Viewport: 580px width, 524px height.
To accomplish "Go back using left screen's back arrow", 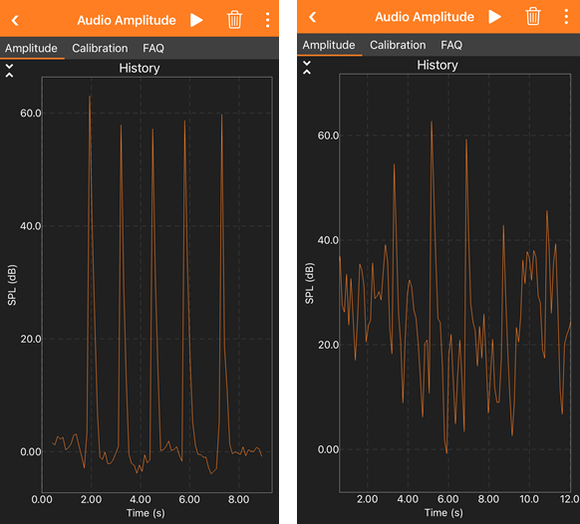I will pyautogui.click(x=15, y=20).
